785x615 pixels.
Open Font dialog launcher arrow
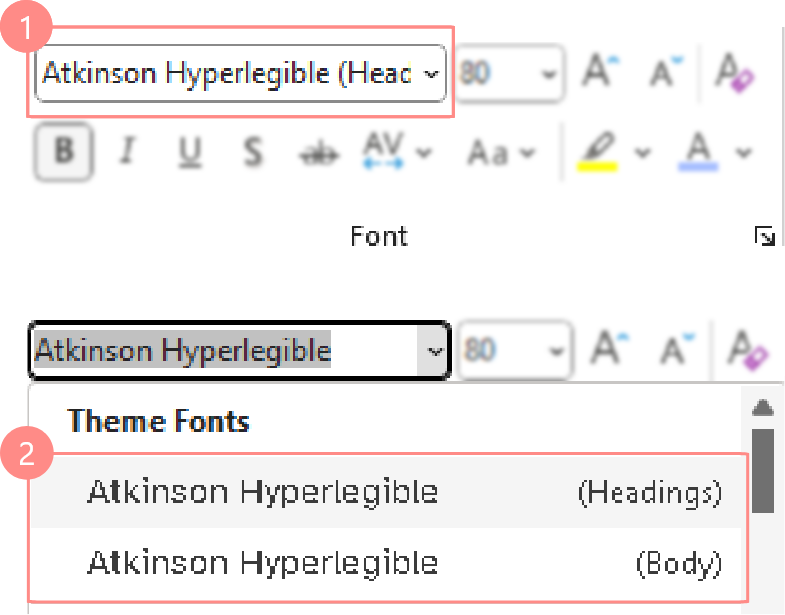(764, 236)
